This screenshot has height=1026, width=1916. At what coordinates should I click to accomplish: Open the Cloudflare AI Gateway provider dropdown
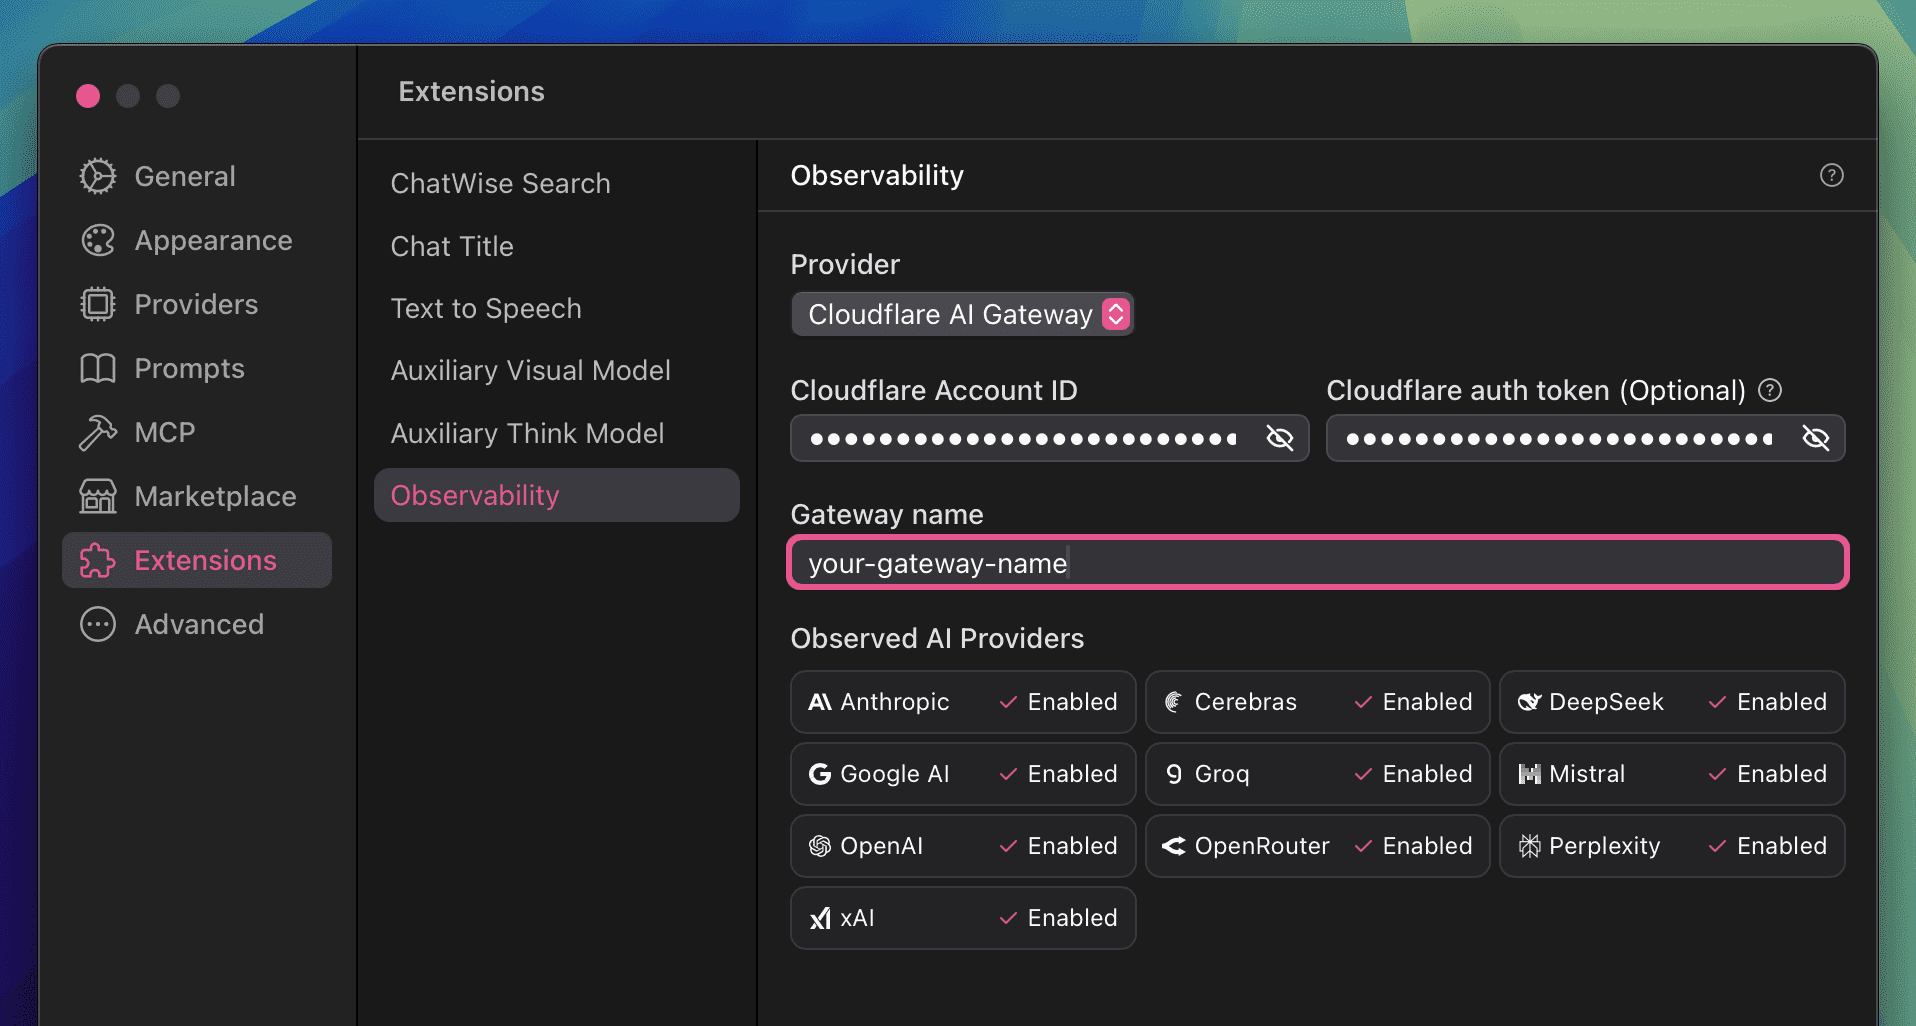click(x=962, y=314)
